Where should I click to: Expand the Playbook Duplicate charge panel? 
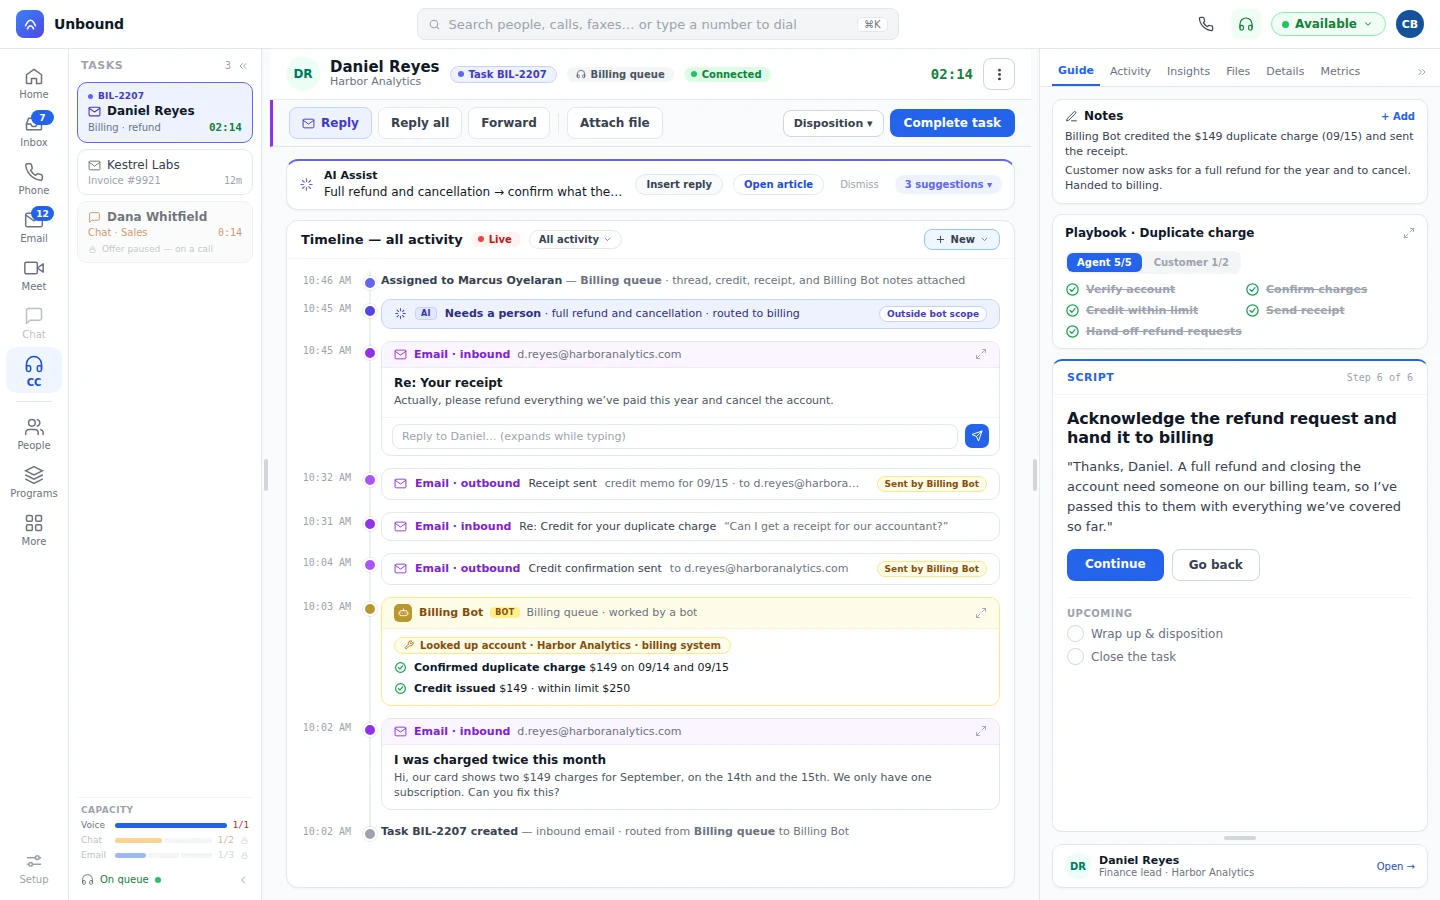[x=1408, y=233]
